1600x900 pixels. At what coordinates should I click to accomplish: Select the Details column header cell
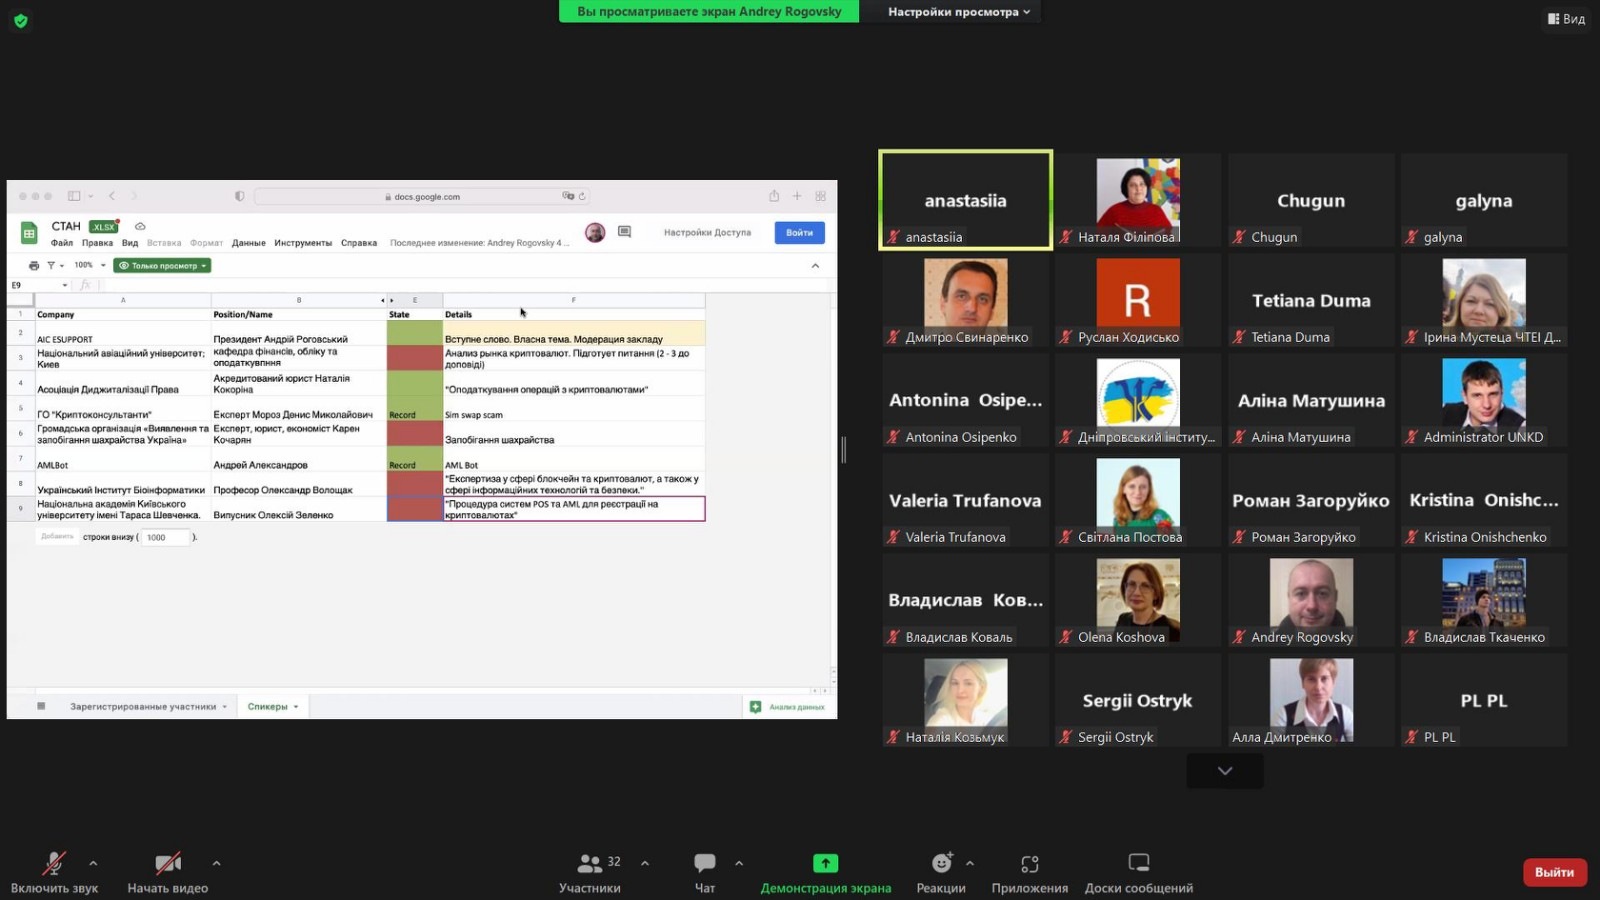[574, 314]
